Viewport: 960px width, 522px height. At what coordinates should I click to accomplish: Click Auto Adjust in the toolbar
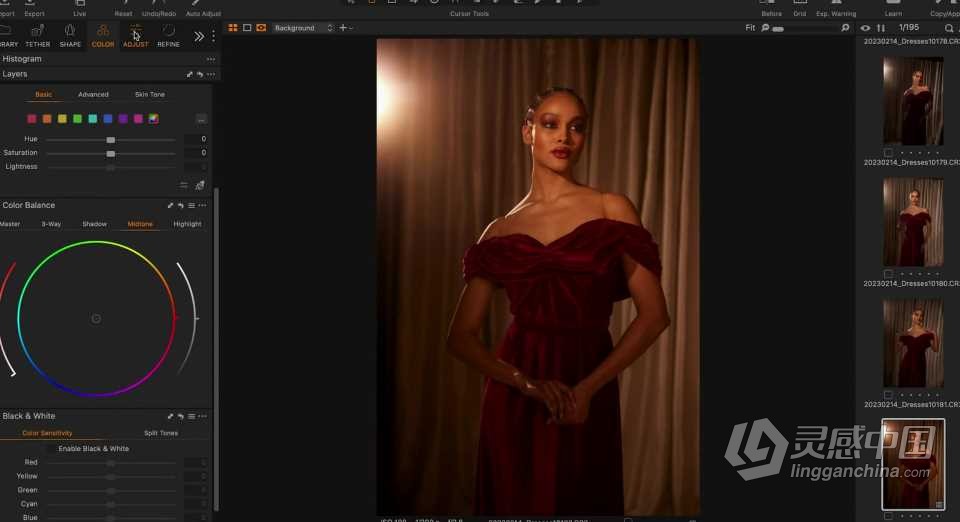[203, 9]
